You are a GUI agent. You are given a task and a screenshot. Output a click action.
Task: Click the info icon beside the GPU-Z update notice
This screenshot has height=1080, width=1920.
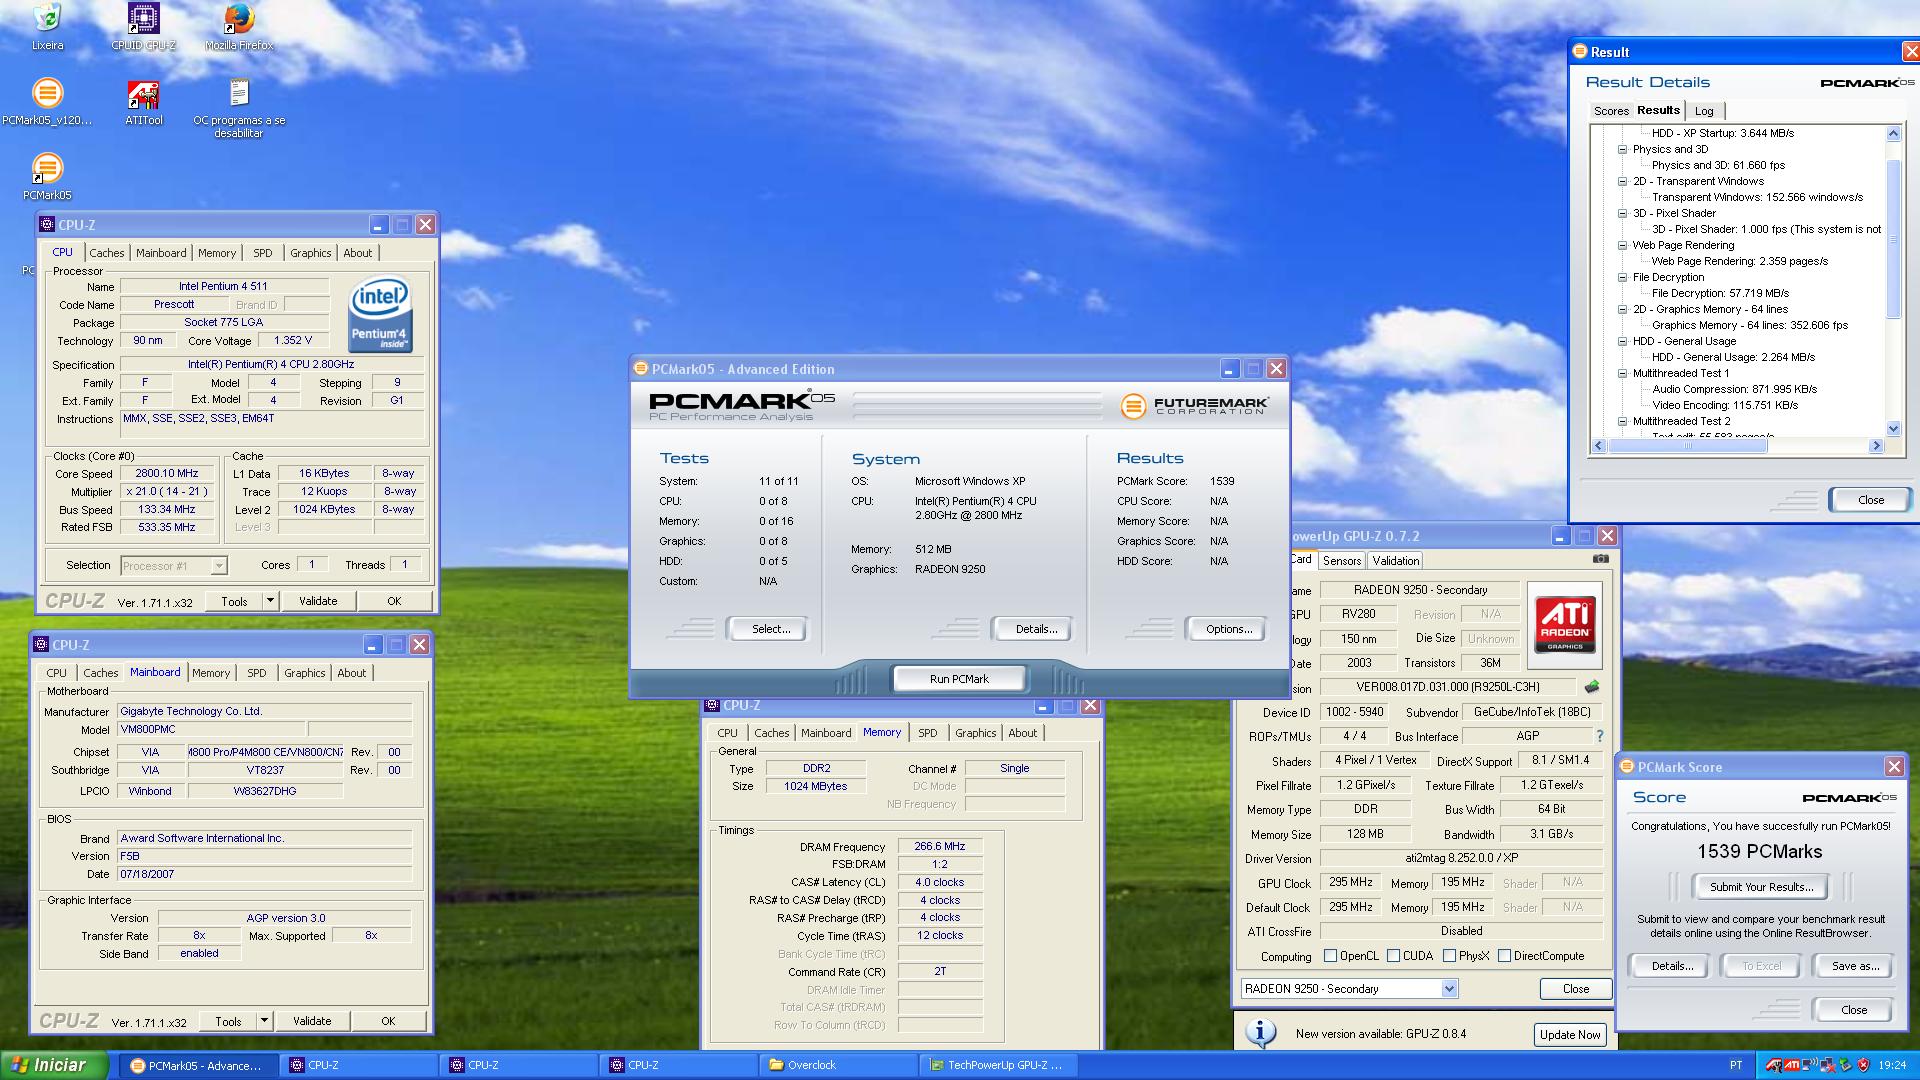click(x=1261, y=1033)
